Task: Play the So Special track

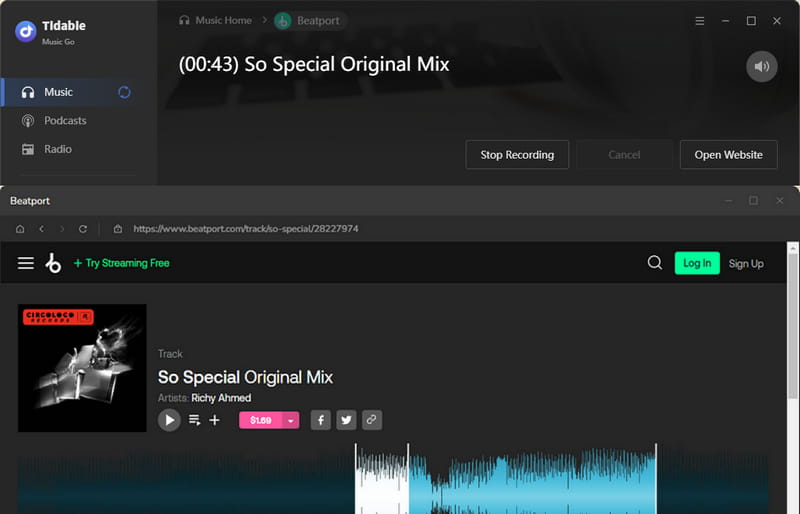Action: [x=169, y=420]
